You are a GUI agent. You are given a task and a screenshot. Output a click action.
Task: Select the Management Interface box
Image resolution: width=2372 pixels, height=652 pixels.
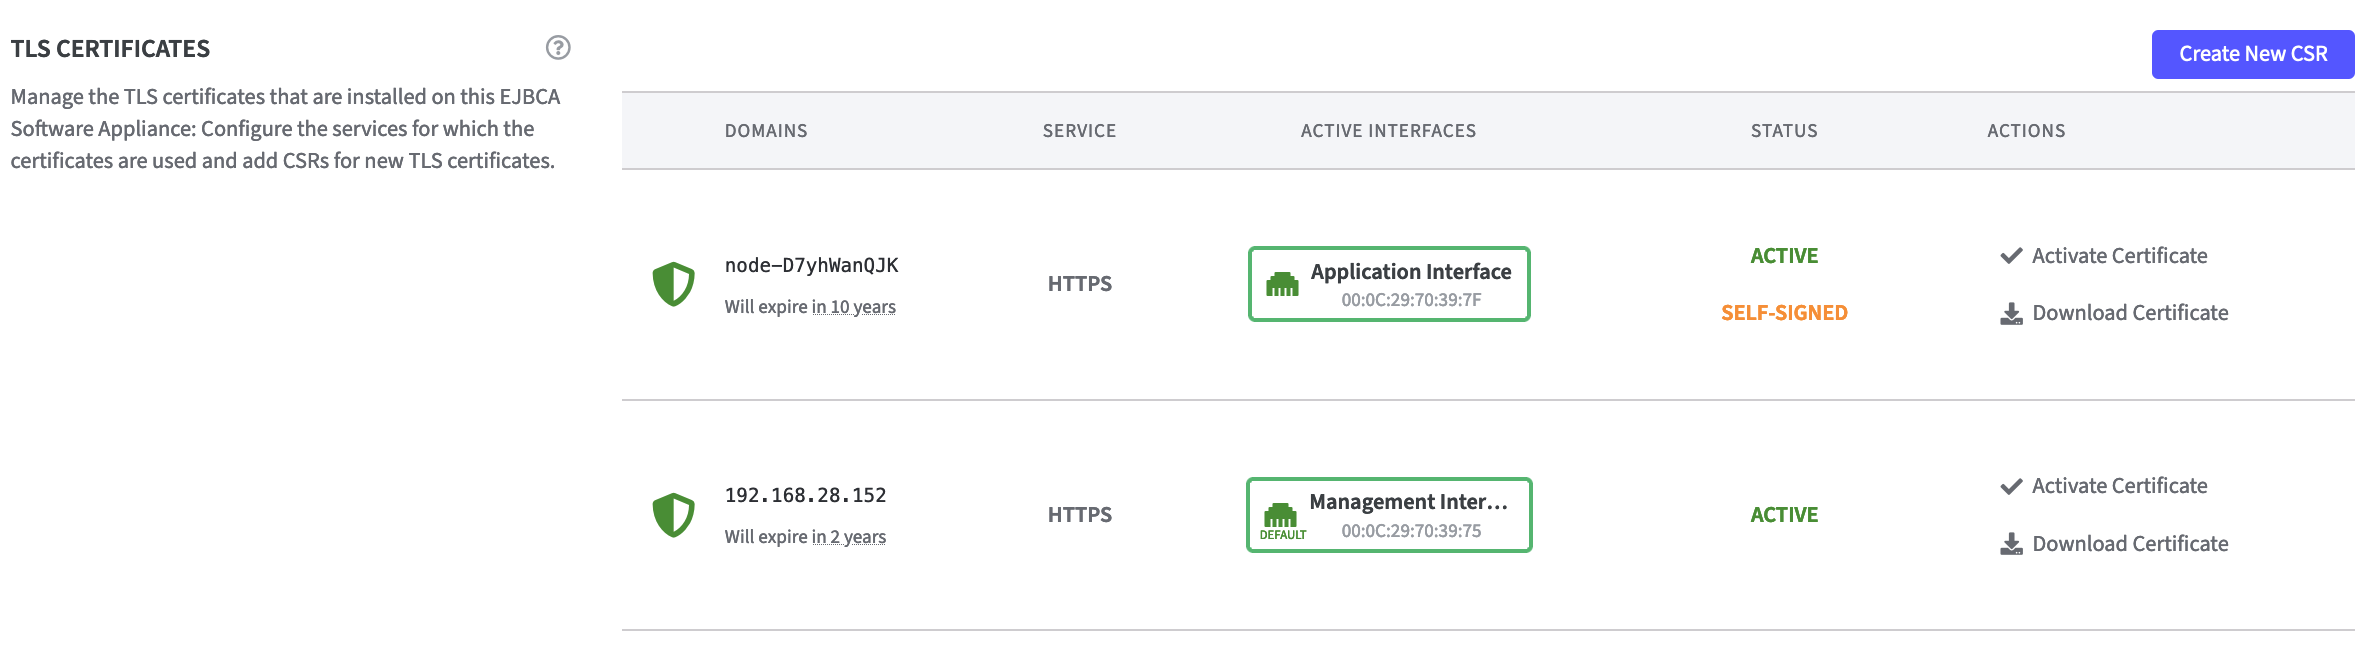tap(1389, 515)
